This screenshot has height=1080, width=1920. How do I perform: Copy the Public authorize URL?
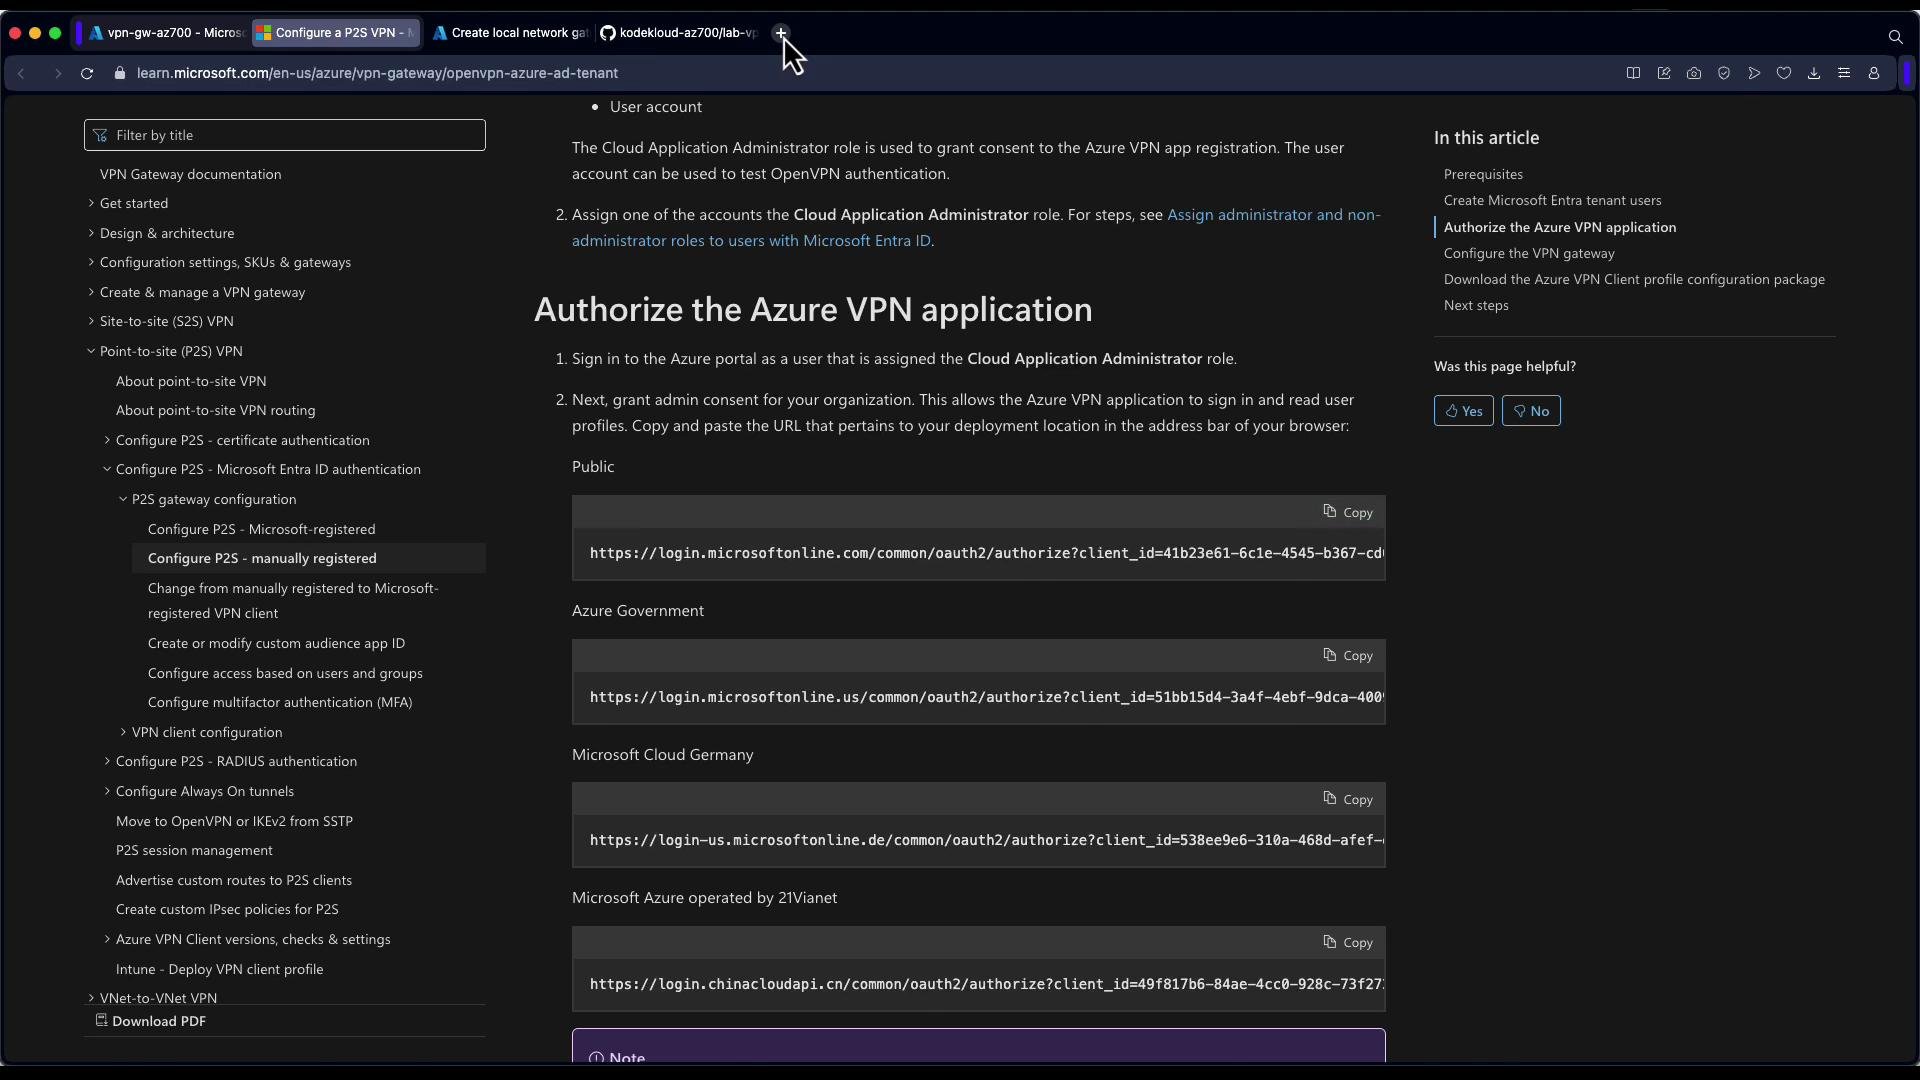coord(1348,512)
